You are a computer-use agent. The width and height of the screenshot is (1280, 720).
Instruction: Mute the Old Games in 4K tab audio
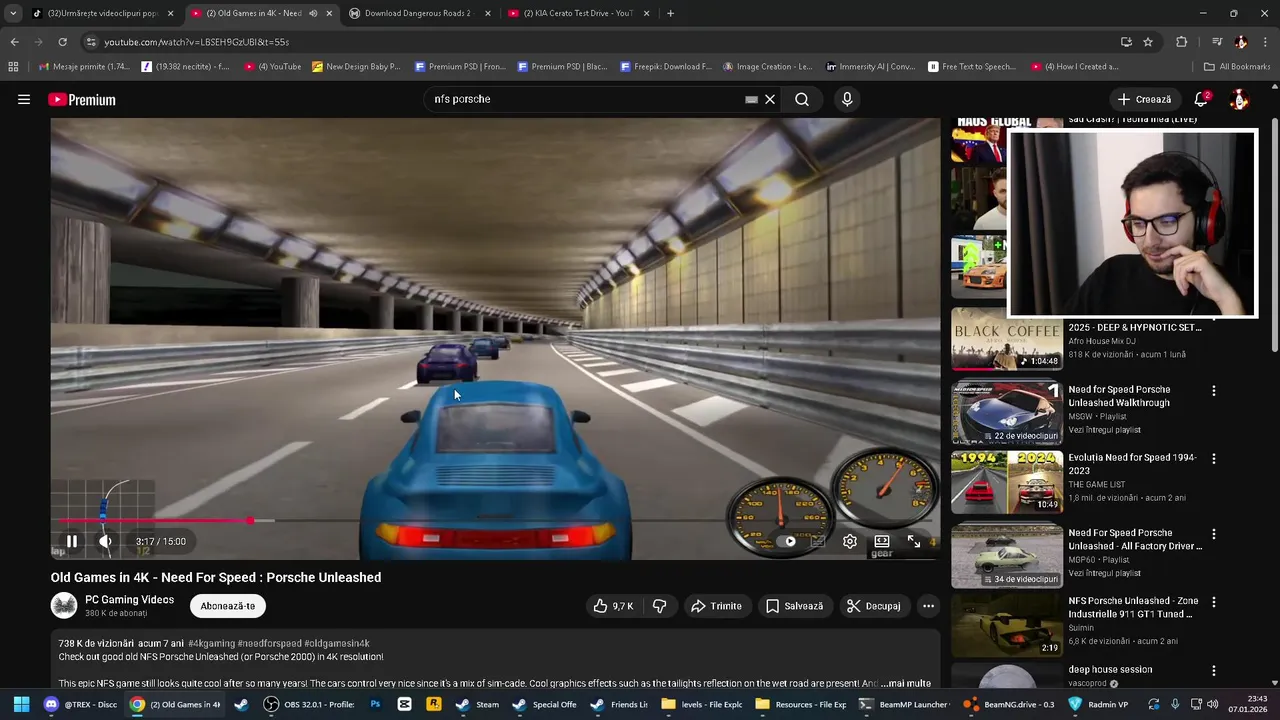click(x=313, y=13)
